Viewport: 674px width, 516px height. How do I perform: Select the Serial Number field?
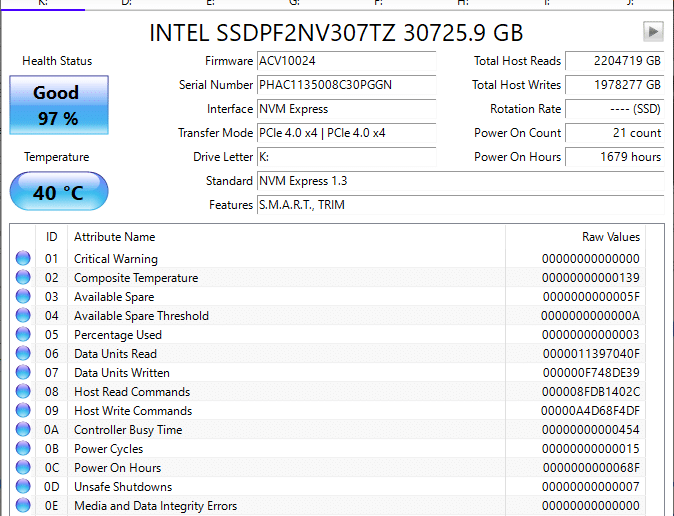346,85
